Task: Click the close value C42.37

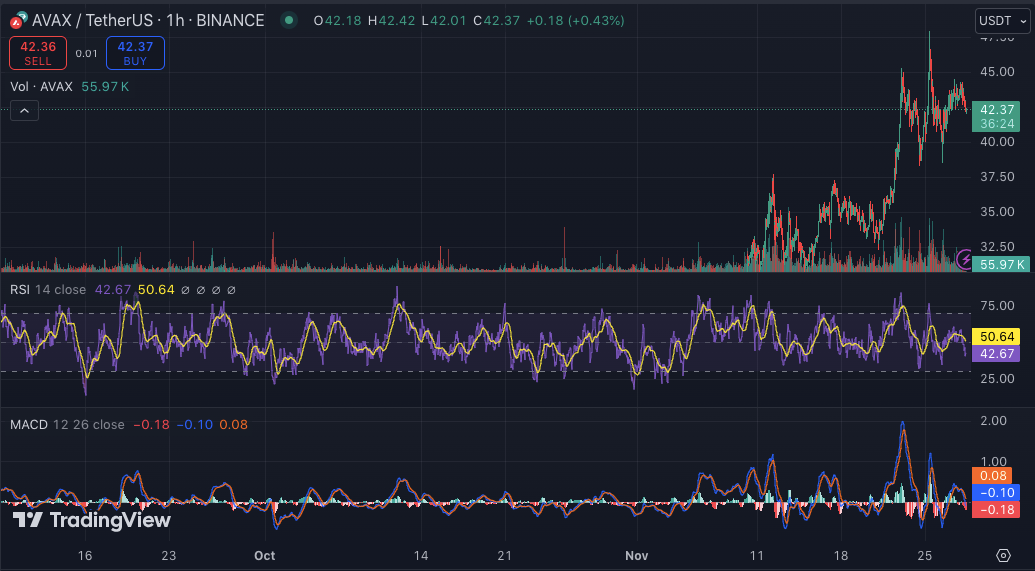Action: (496, 20)
